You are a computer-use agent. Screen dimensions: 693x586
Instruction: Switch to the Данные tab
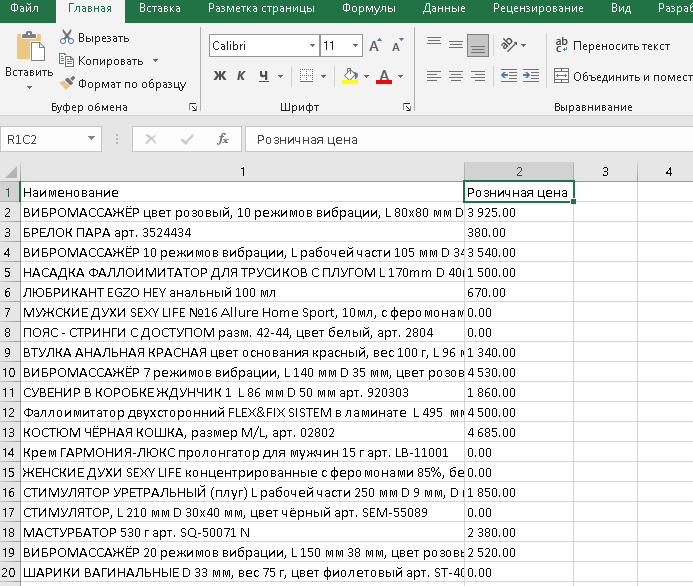[444, 8]
